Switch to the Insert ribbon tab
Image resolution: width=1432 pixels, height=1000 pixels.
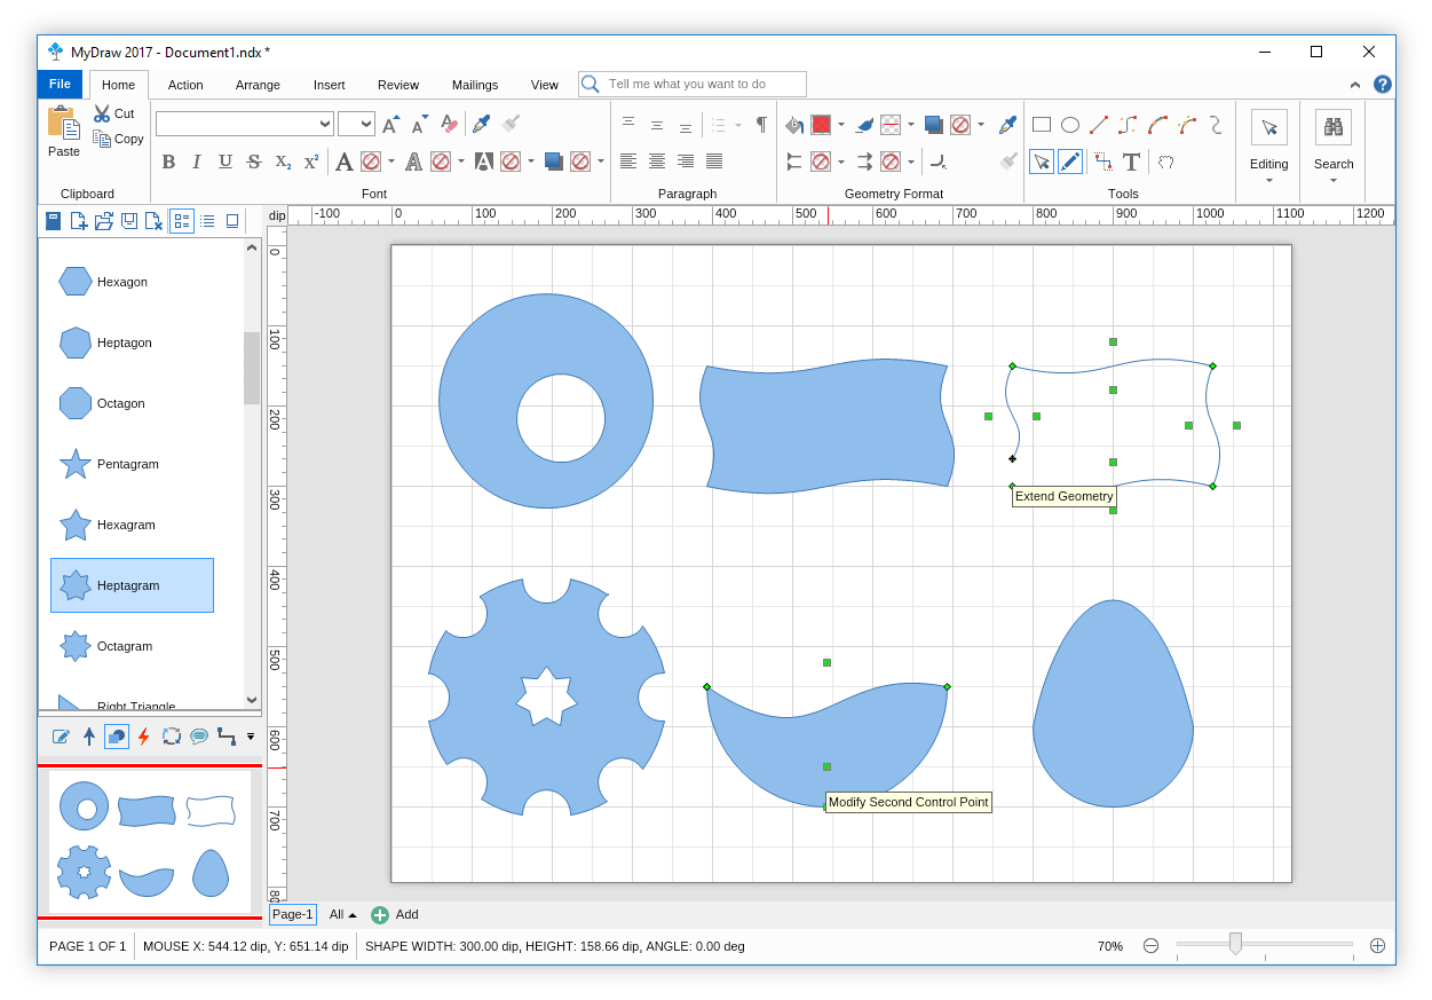(x=329, y=84)
